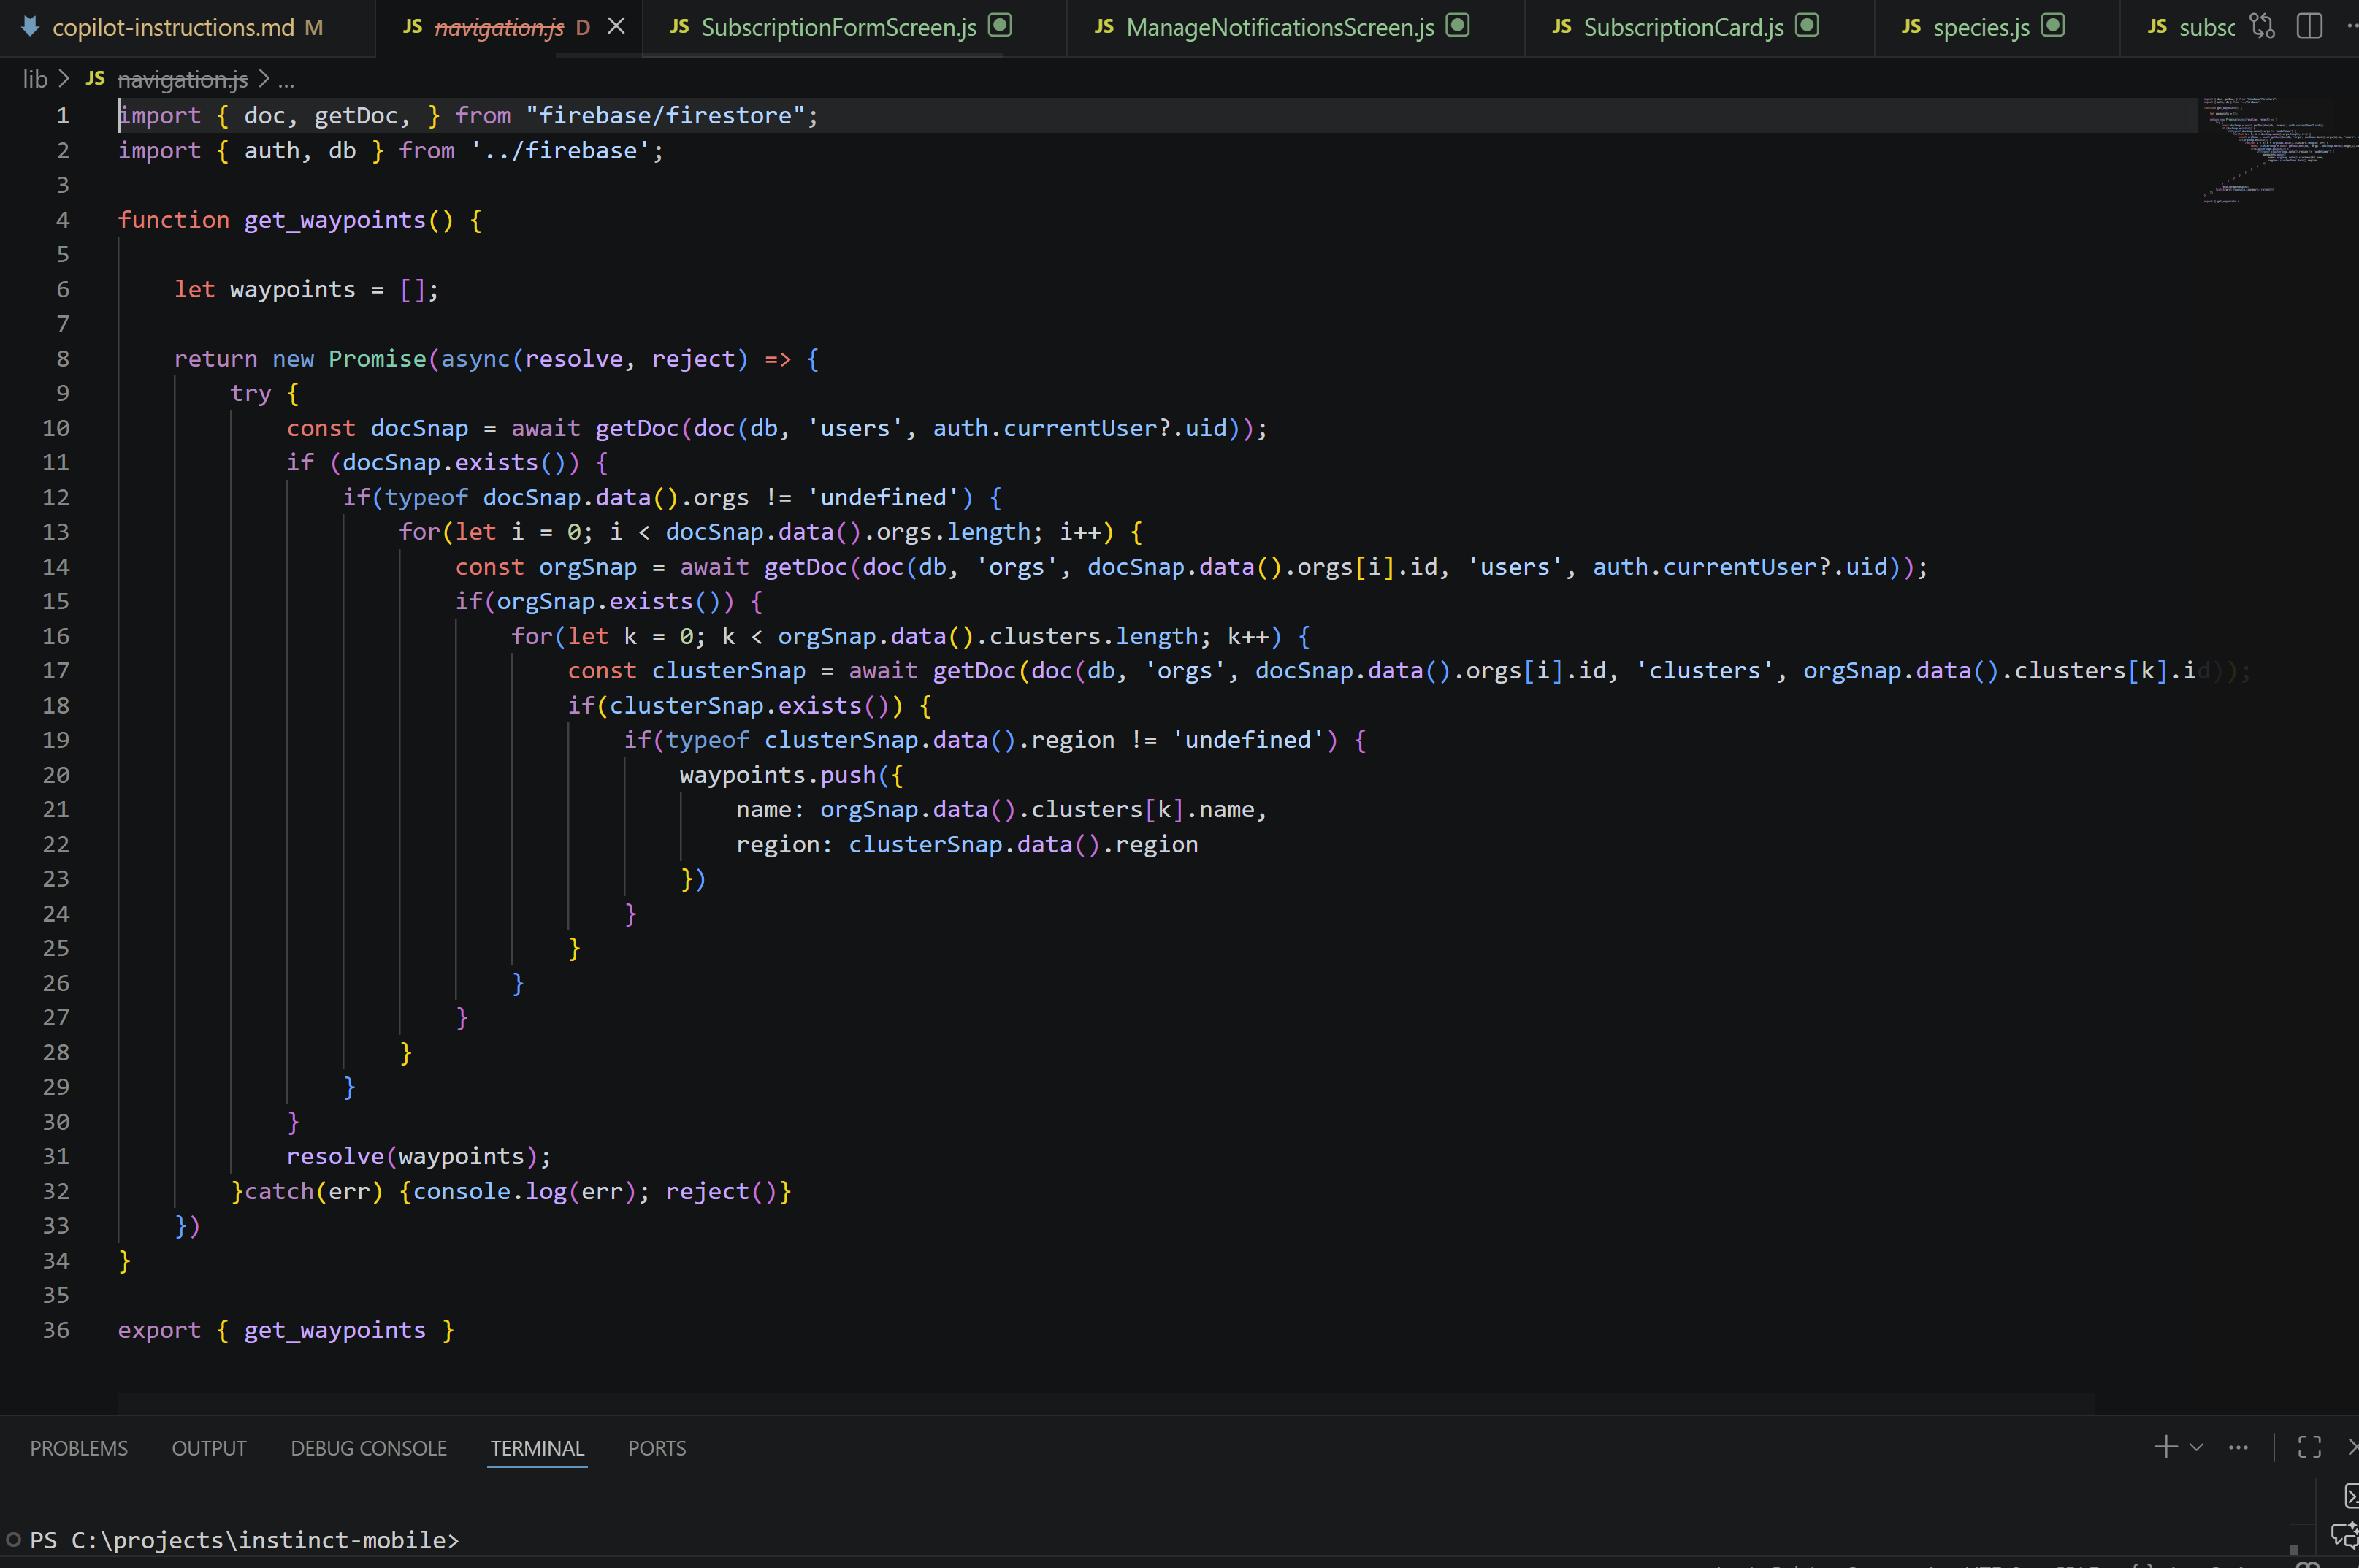Select the powershell terminal instance icon
The image size is (2359, 1568).
click(2351, 1496)
